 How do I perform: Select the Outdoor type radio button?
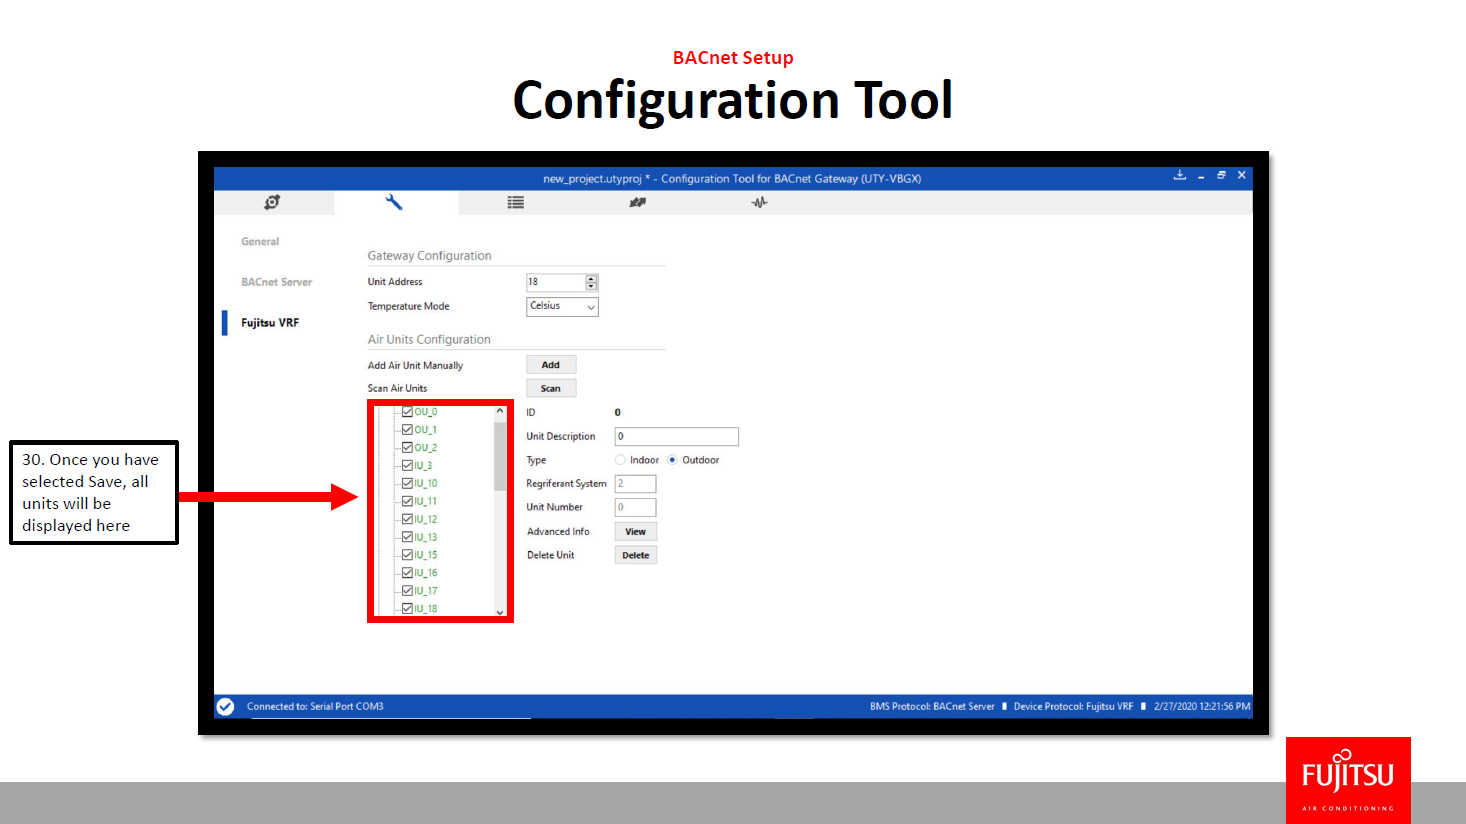[x=672, y=460]
